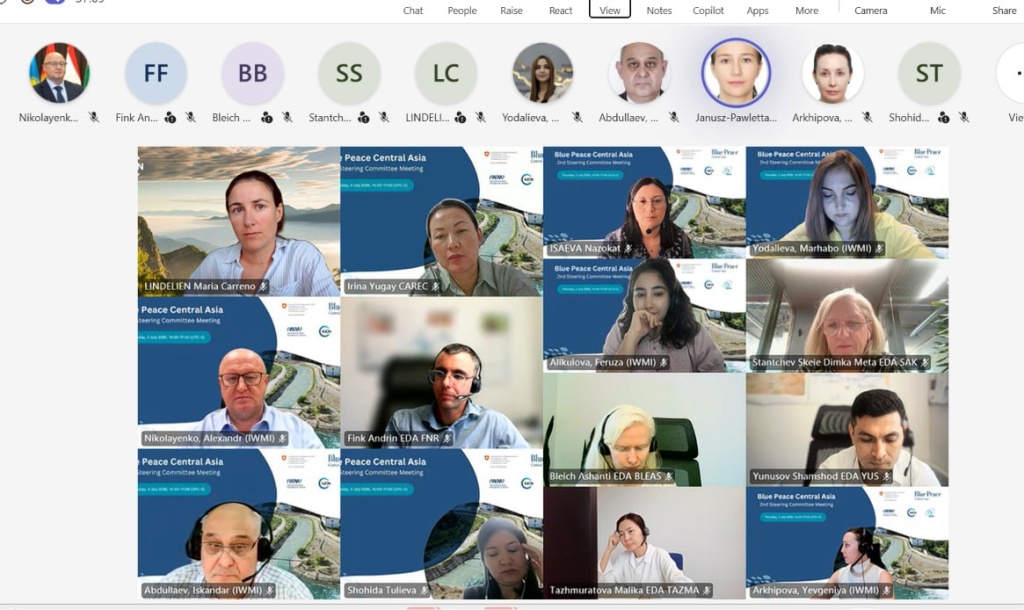Raise your hand with Raise button
This screenshot has height=610, width=1024.
tap(511, 10)
